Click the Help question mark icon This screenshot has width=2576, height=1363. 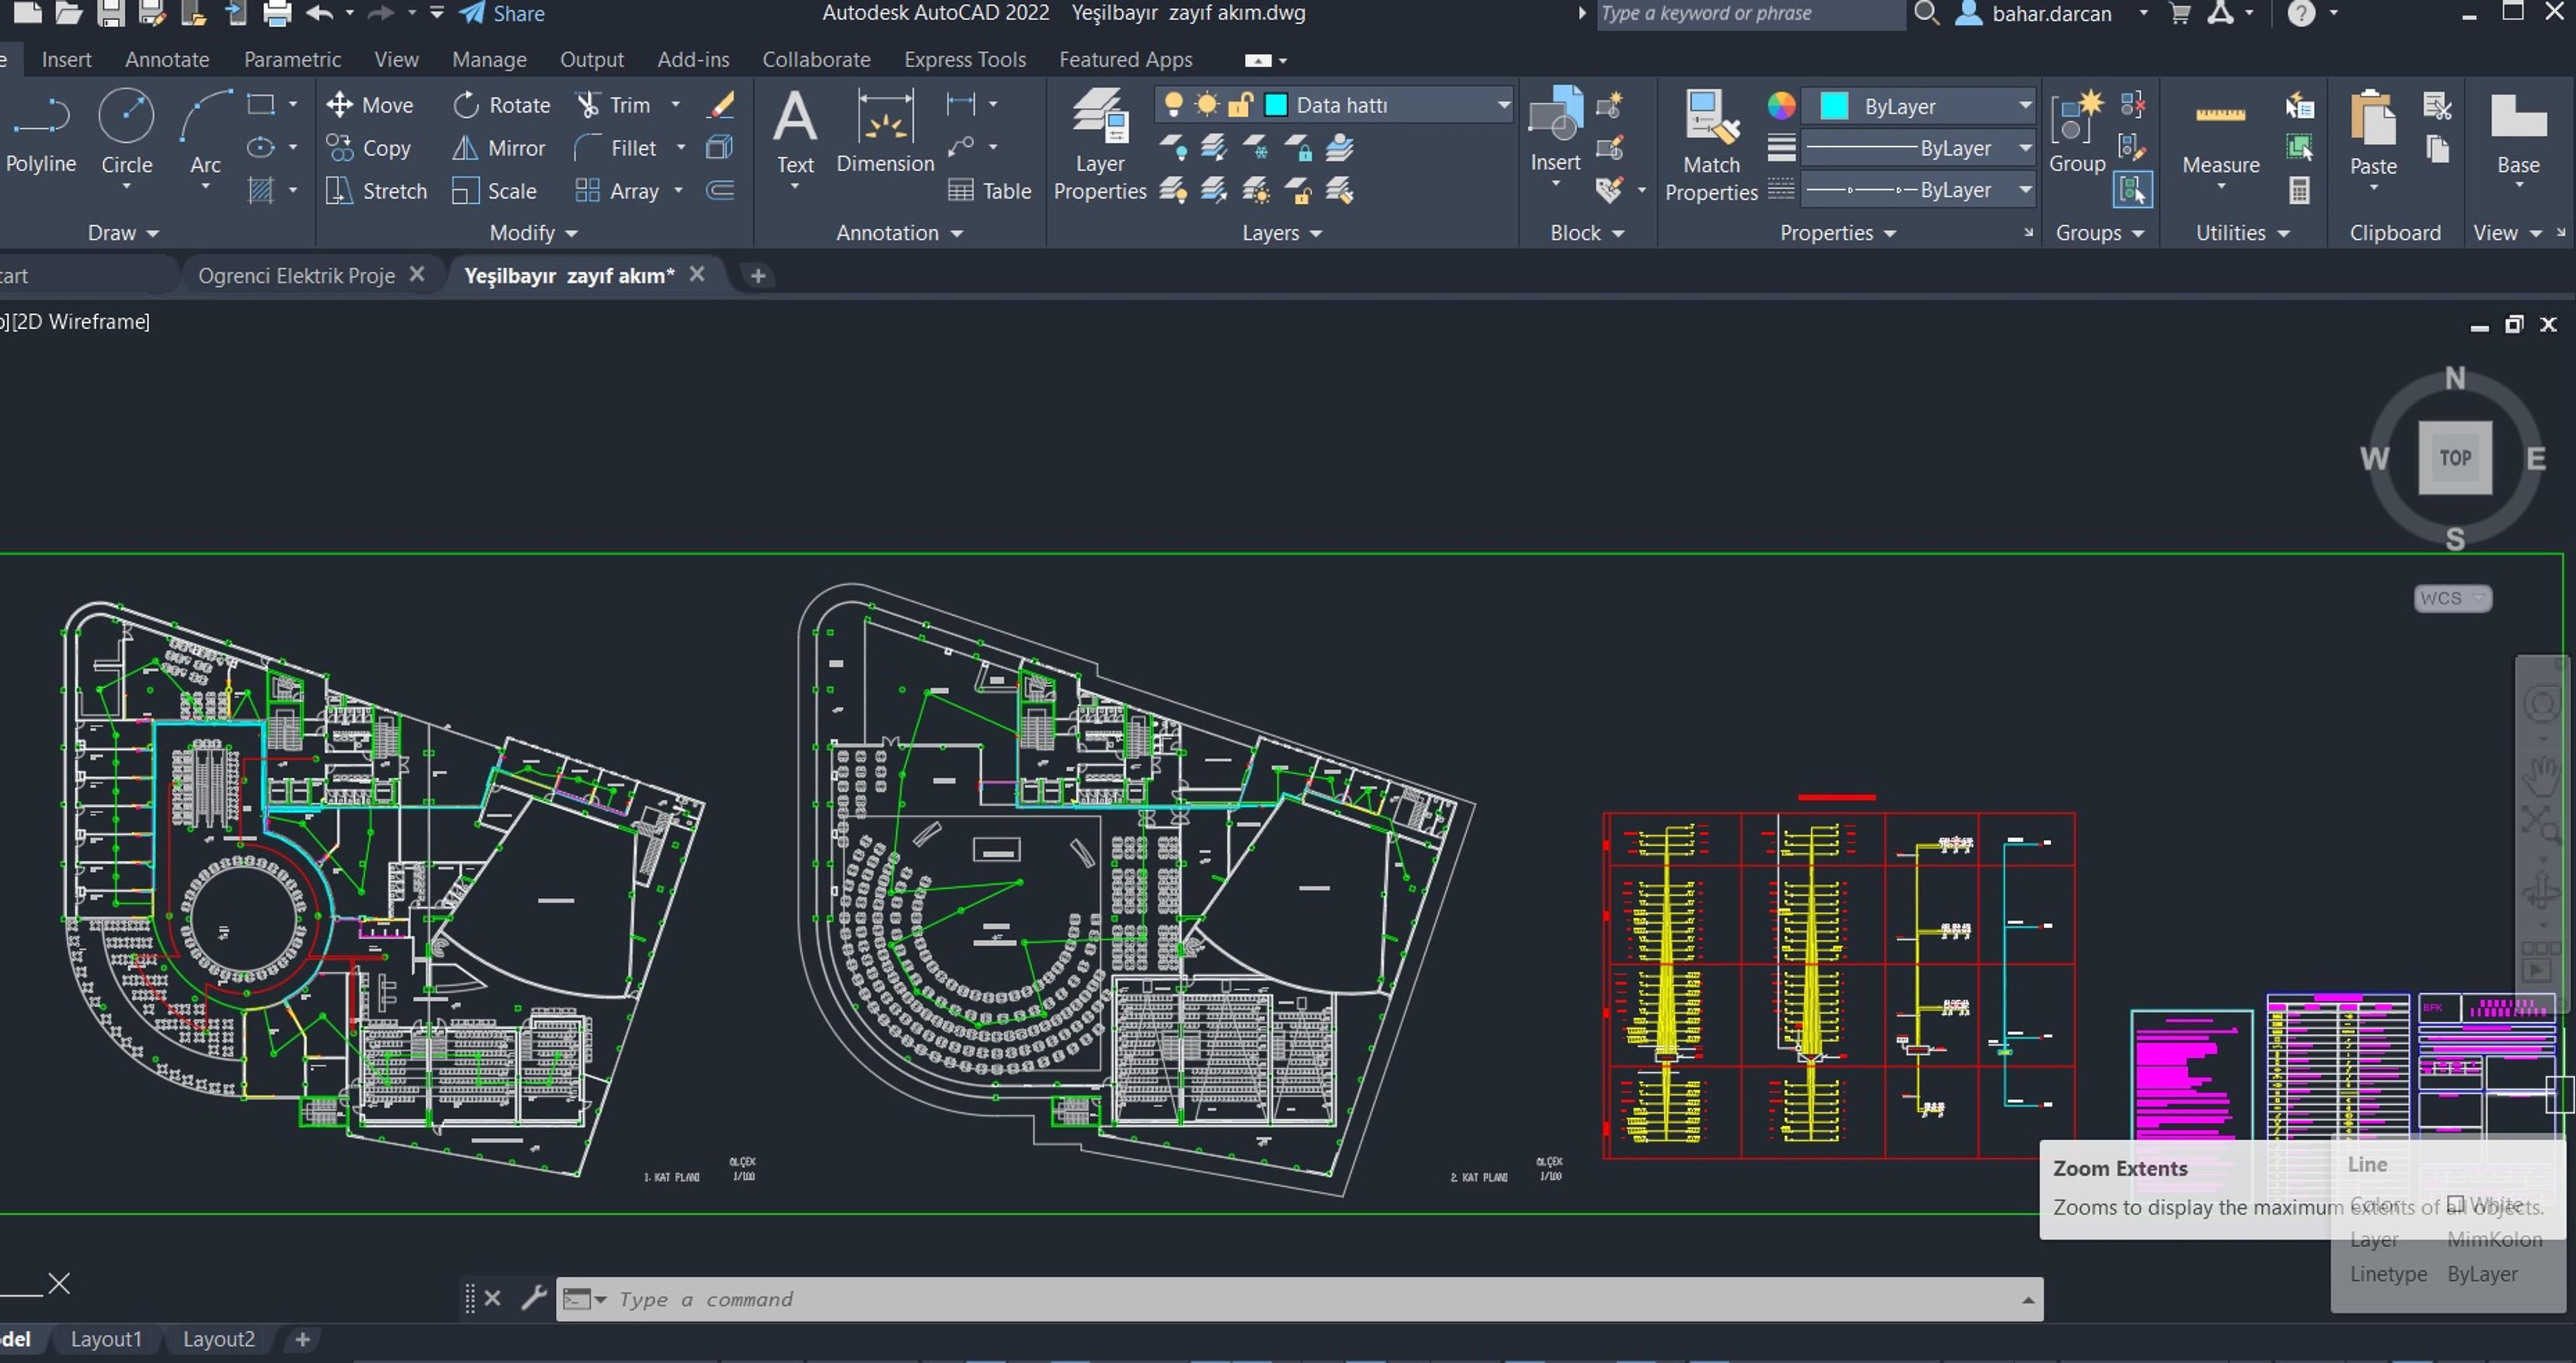tap(2301, 14)
